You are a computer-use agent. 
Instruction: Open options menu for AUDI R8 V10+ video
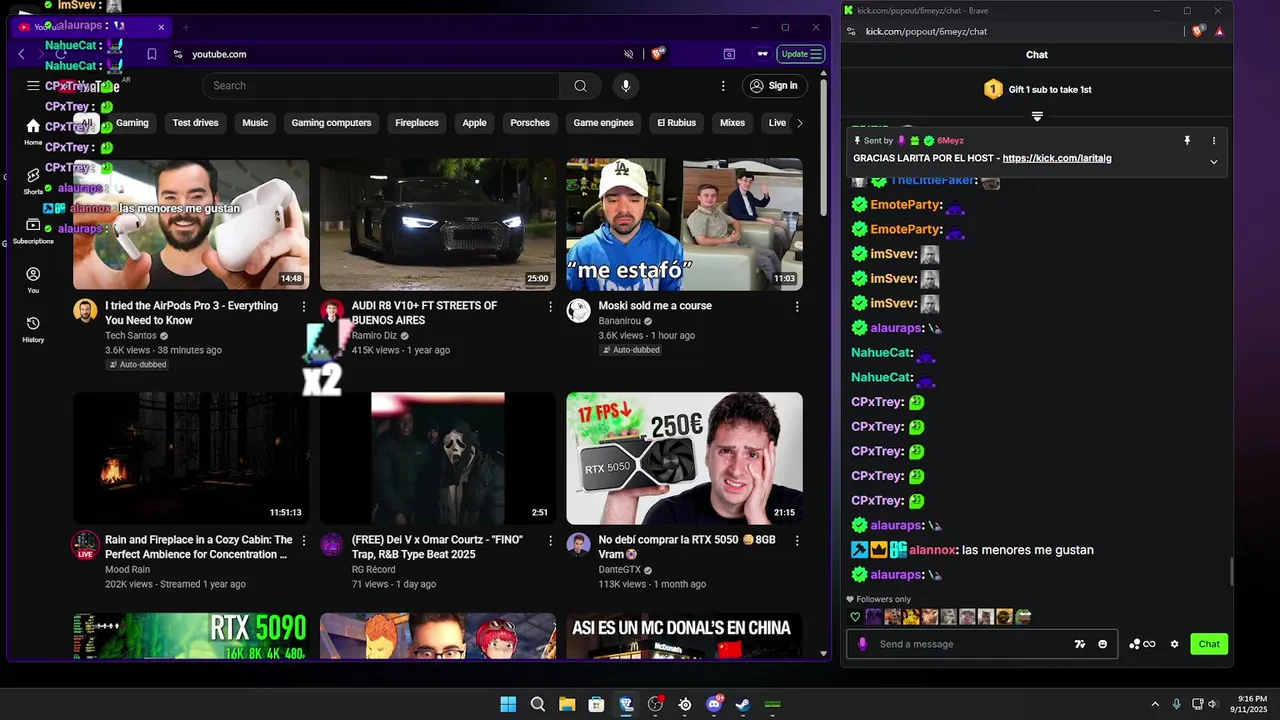[x=550, y=306]
